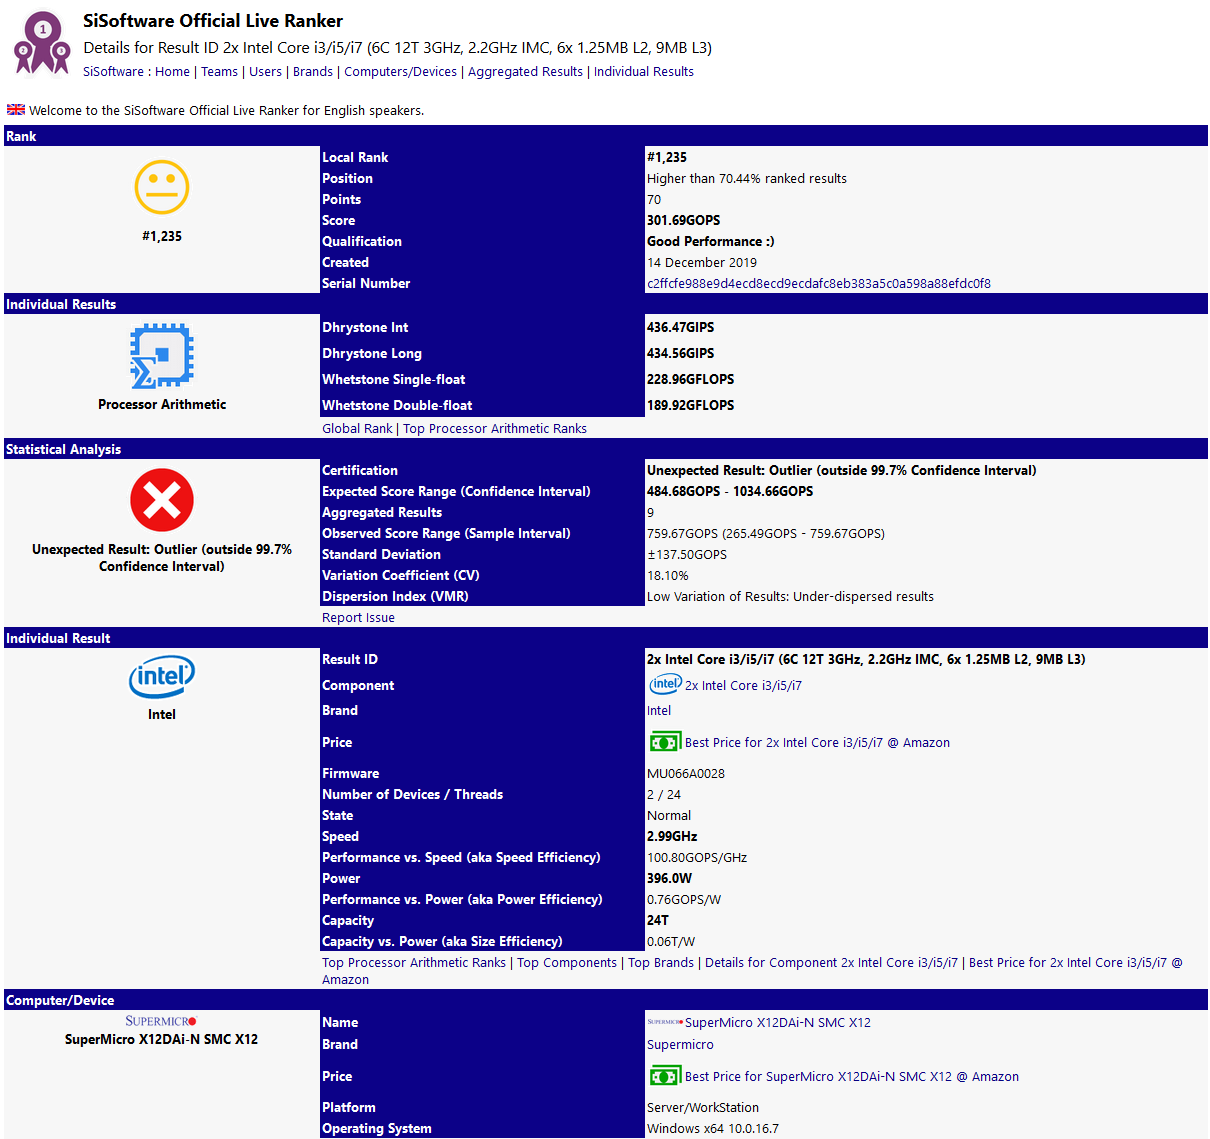Open Top Processor Arithmetic Ranks under Individual Results
The height and width of the screenshot is (1139, 1210).
tap(495, 429)
